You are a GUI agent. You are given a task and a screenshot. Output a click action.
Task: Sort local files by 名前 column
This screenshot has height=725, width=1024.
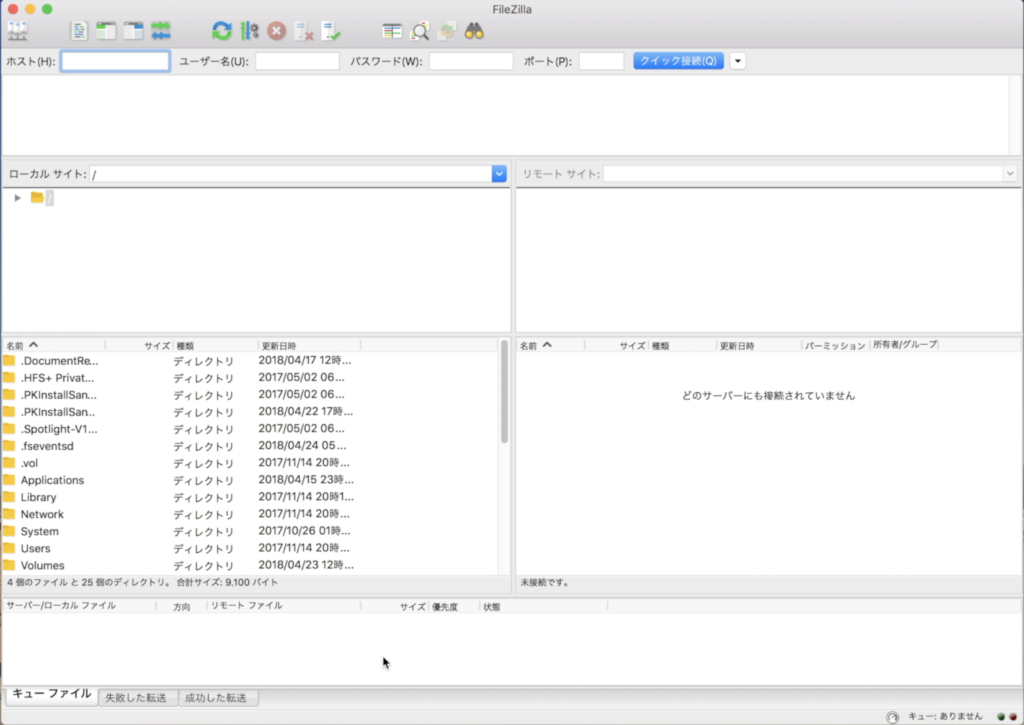point(54,345)
